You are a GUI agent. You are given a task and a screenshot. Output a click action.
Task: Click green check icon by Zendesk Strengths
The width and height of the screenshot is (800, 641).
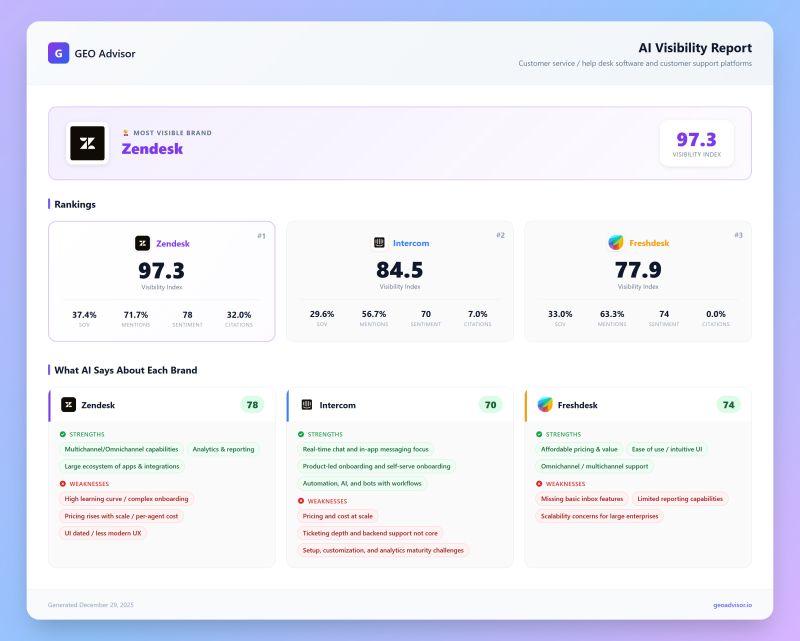pyautogui.click(x=63, y=434)
